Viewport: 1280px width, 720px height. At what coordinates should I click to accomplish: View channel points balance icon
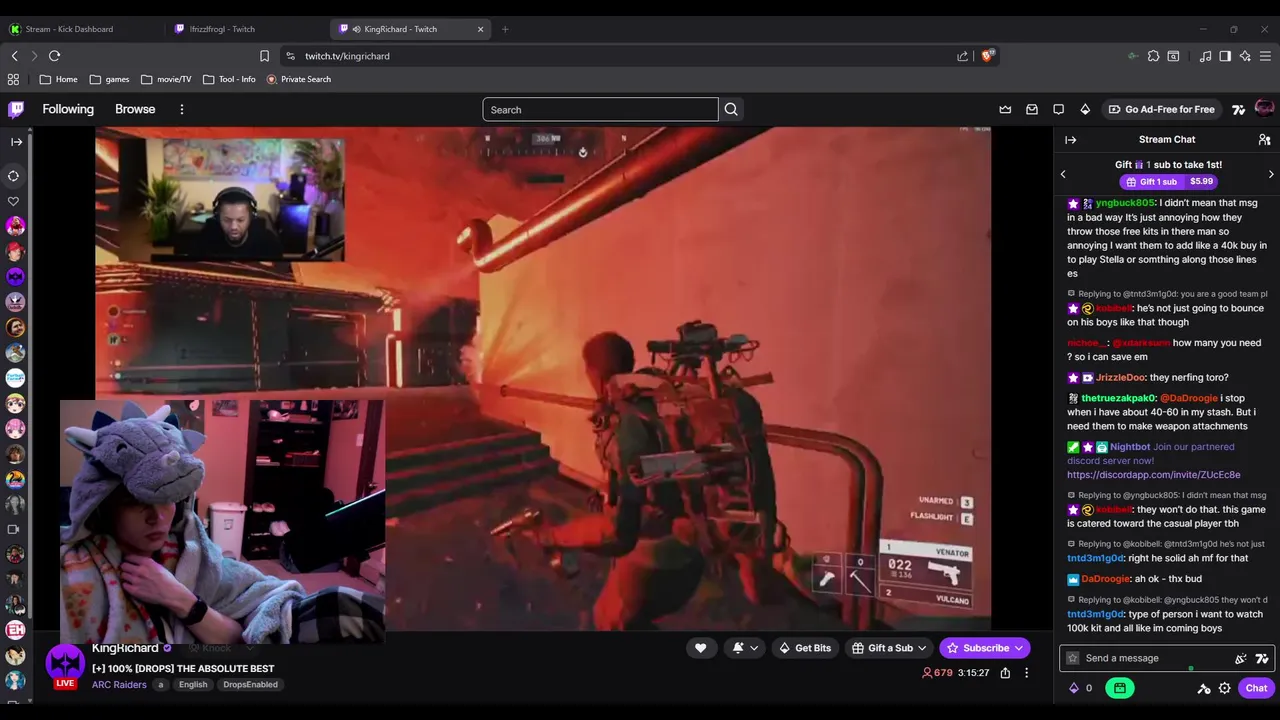pos(1079,688)
